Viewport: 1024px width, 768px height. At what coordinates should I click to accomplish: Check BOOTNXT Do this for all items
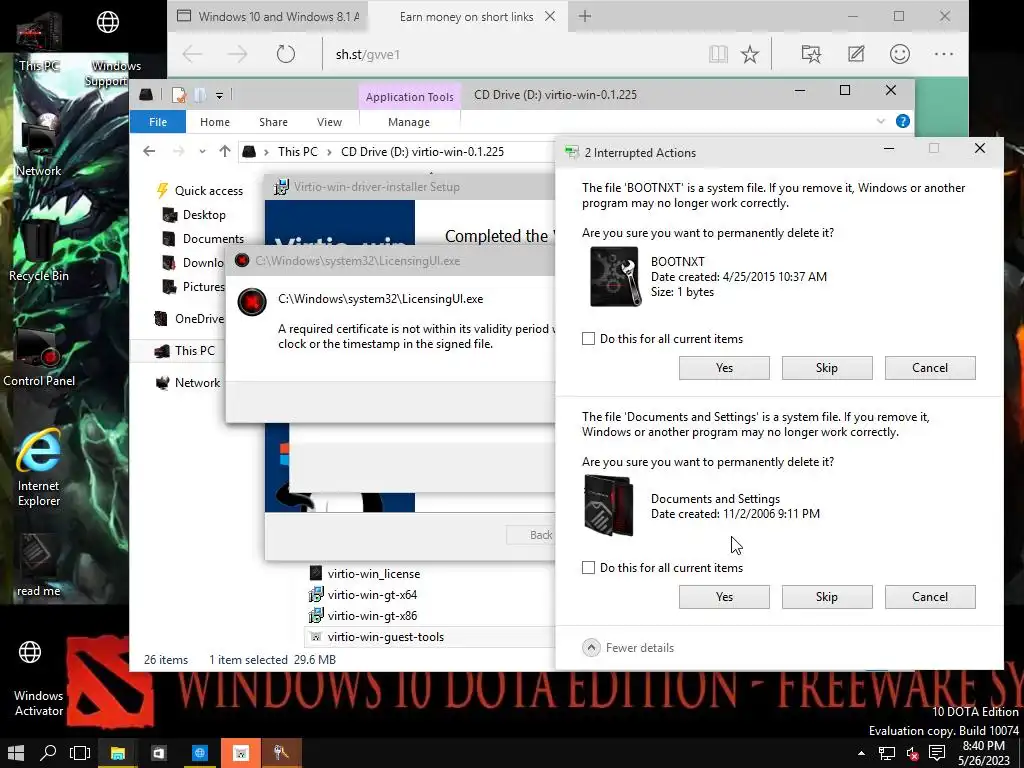pos(588,338)
